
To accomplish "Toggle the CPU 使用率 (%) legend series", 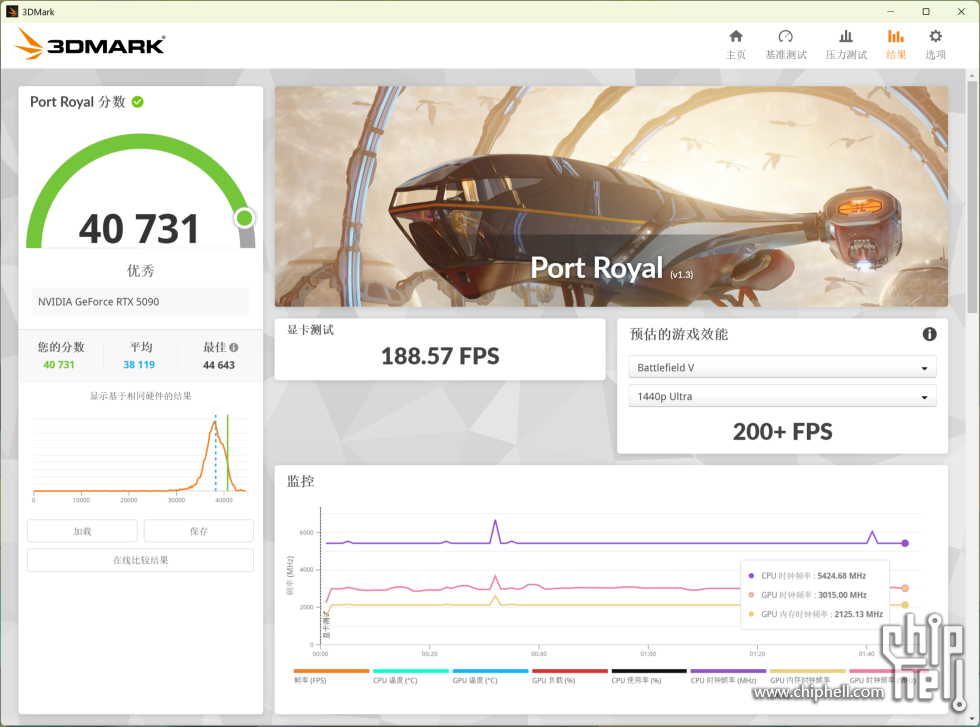I will [x=649, y=677].
